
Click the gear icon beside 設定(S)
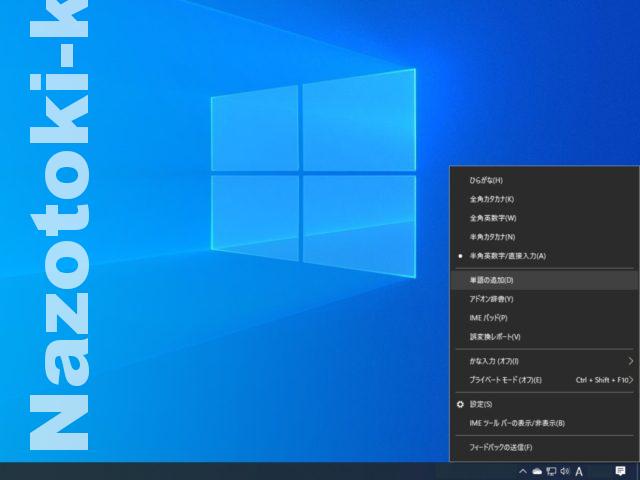tap(460, 404)
